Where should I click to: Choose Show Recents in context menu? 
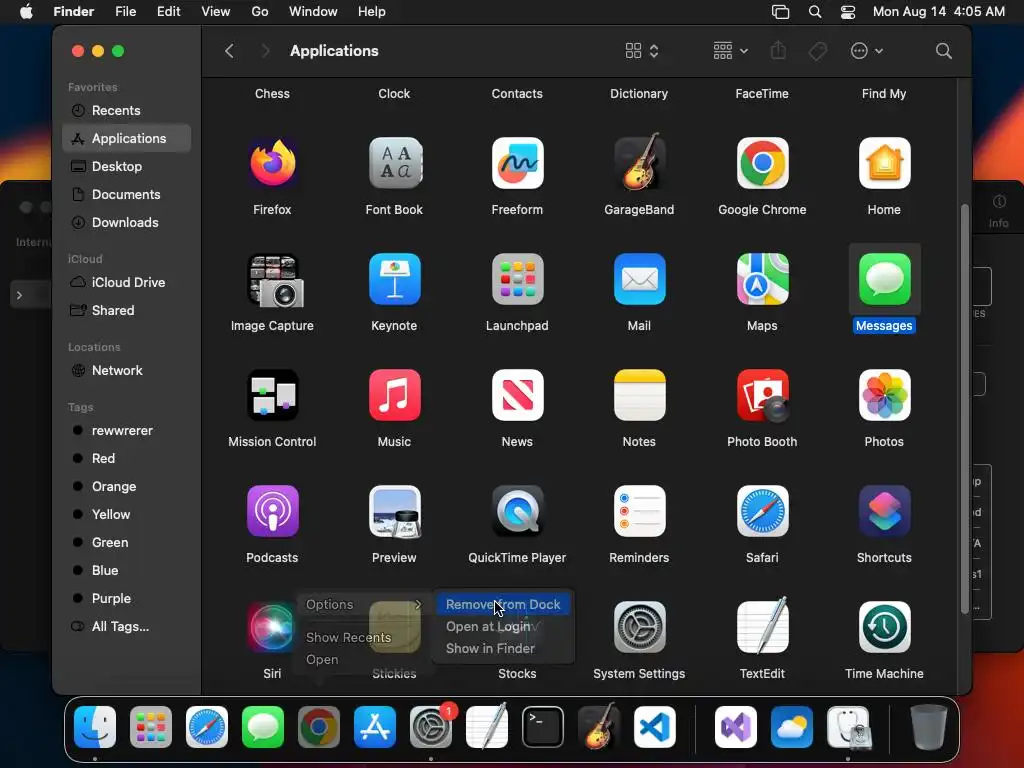click(348, 637)
